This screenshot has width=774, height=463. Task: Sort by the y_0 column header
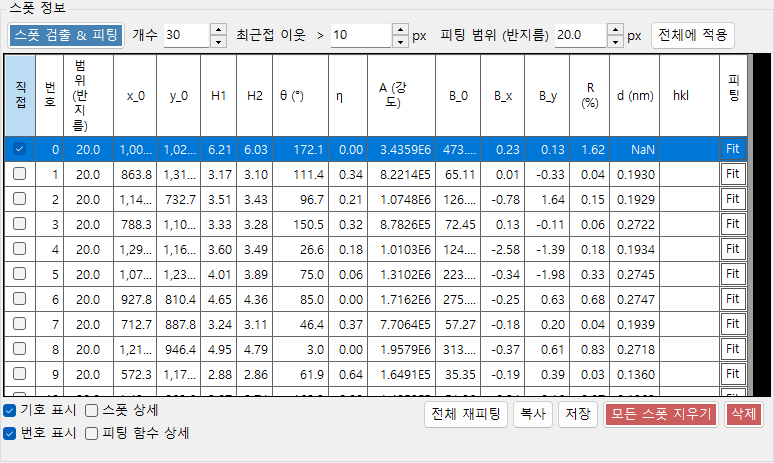pyautogui.click(x=179, y=95)
